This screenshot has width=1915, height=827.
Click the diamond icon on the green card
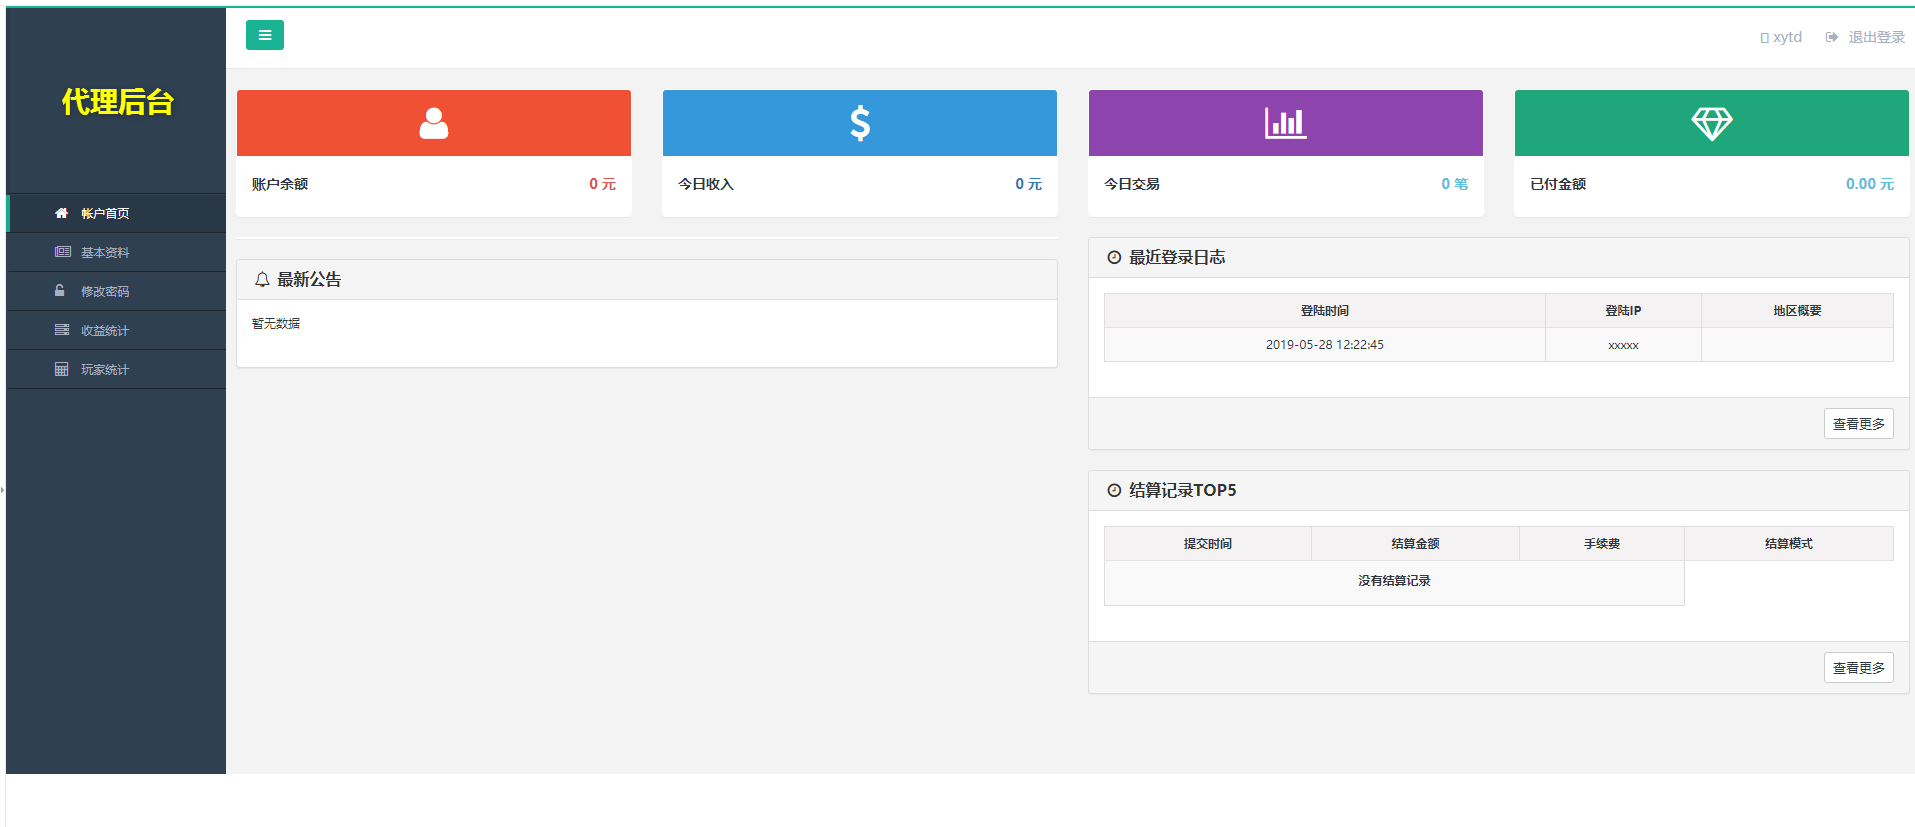coord(1711,123)
